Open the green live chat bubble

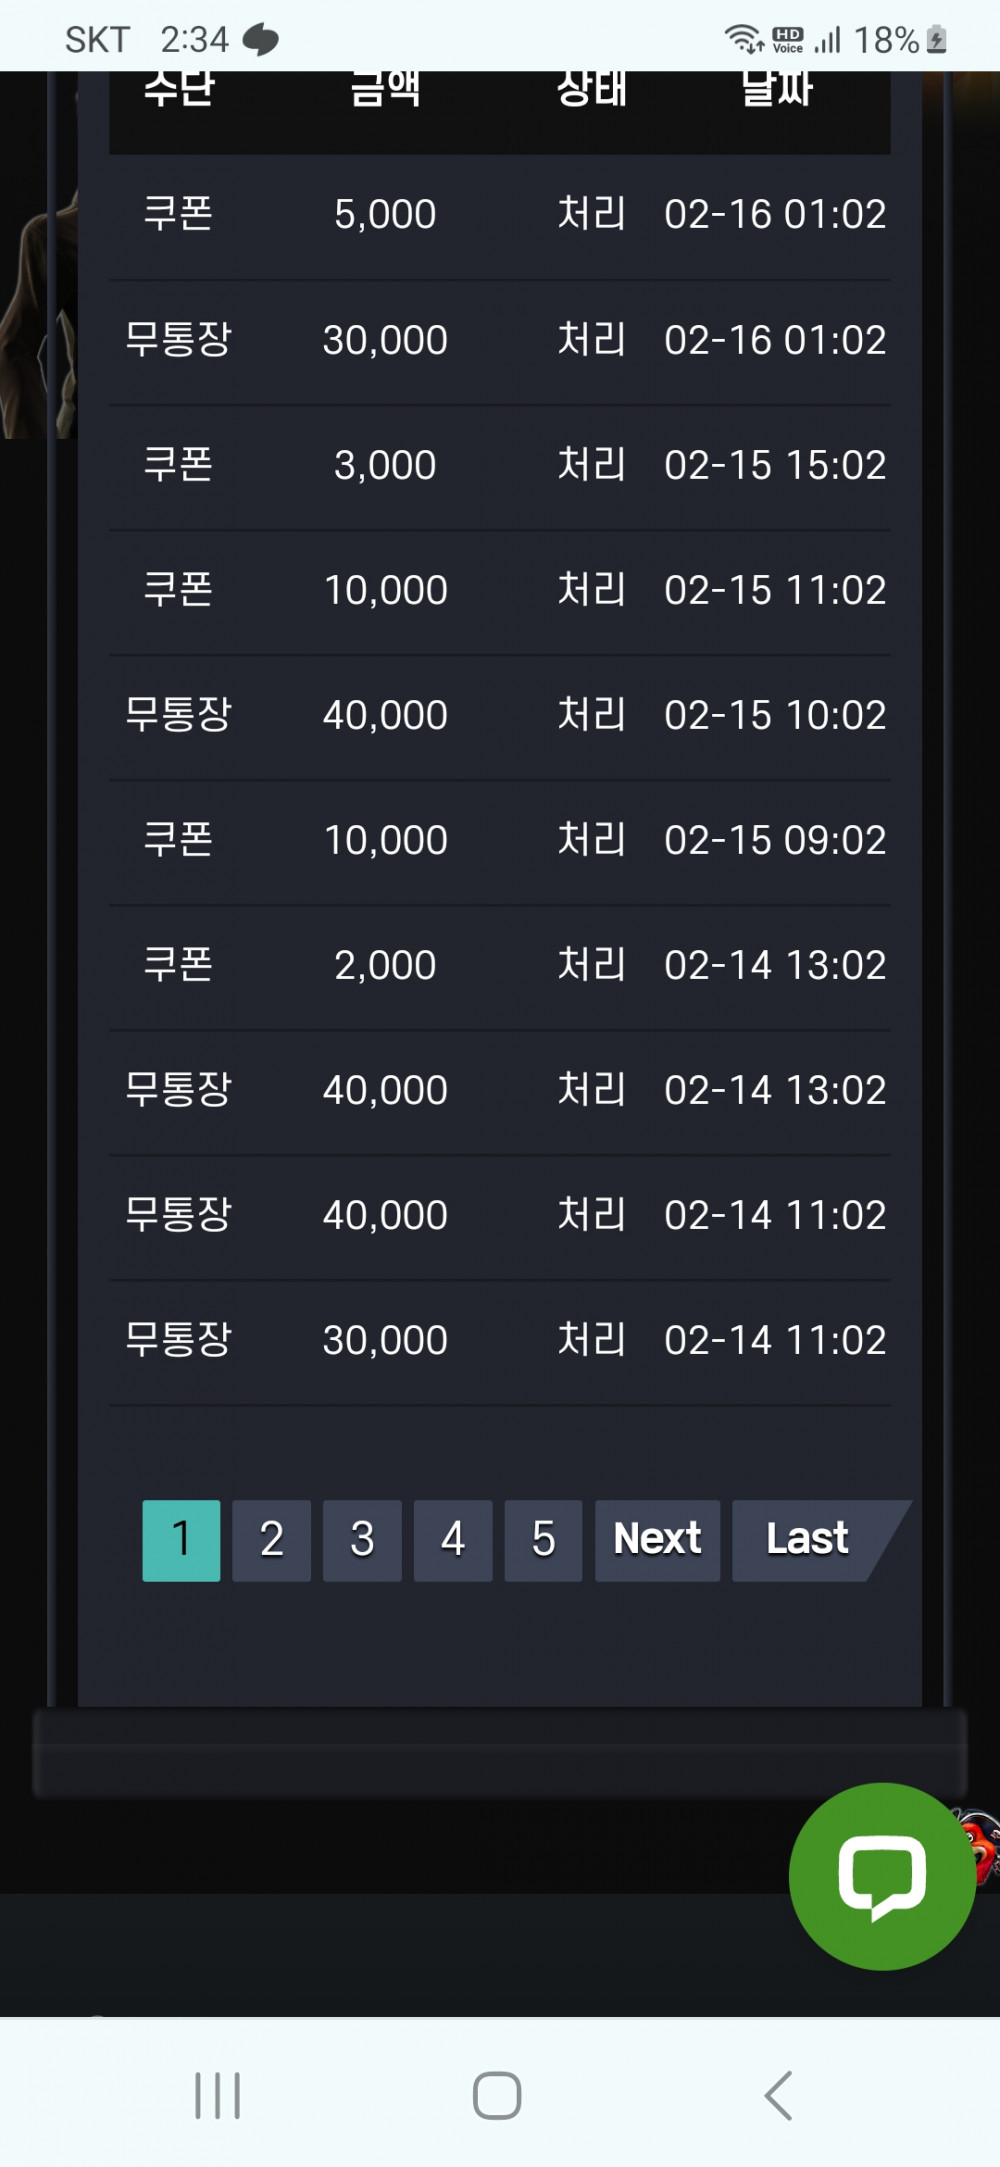881,1876
